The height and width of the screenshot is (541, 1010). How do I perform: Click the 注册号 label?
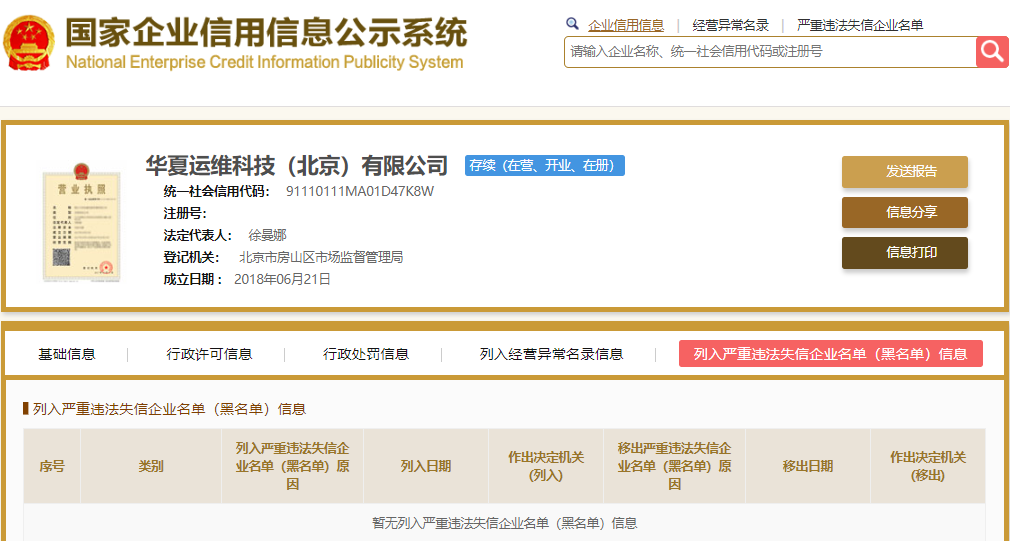click(x=184, y=213)
